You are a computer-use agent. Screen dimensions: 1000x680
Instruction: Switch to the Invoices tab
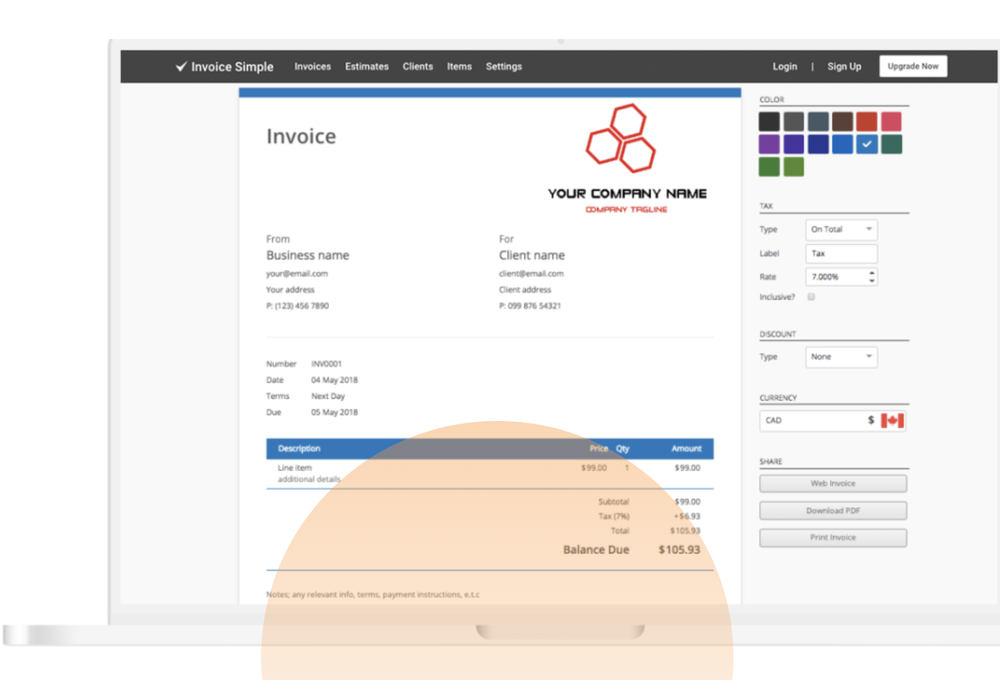click(312, 66)
